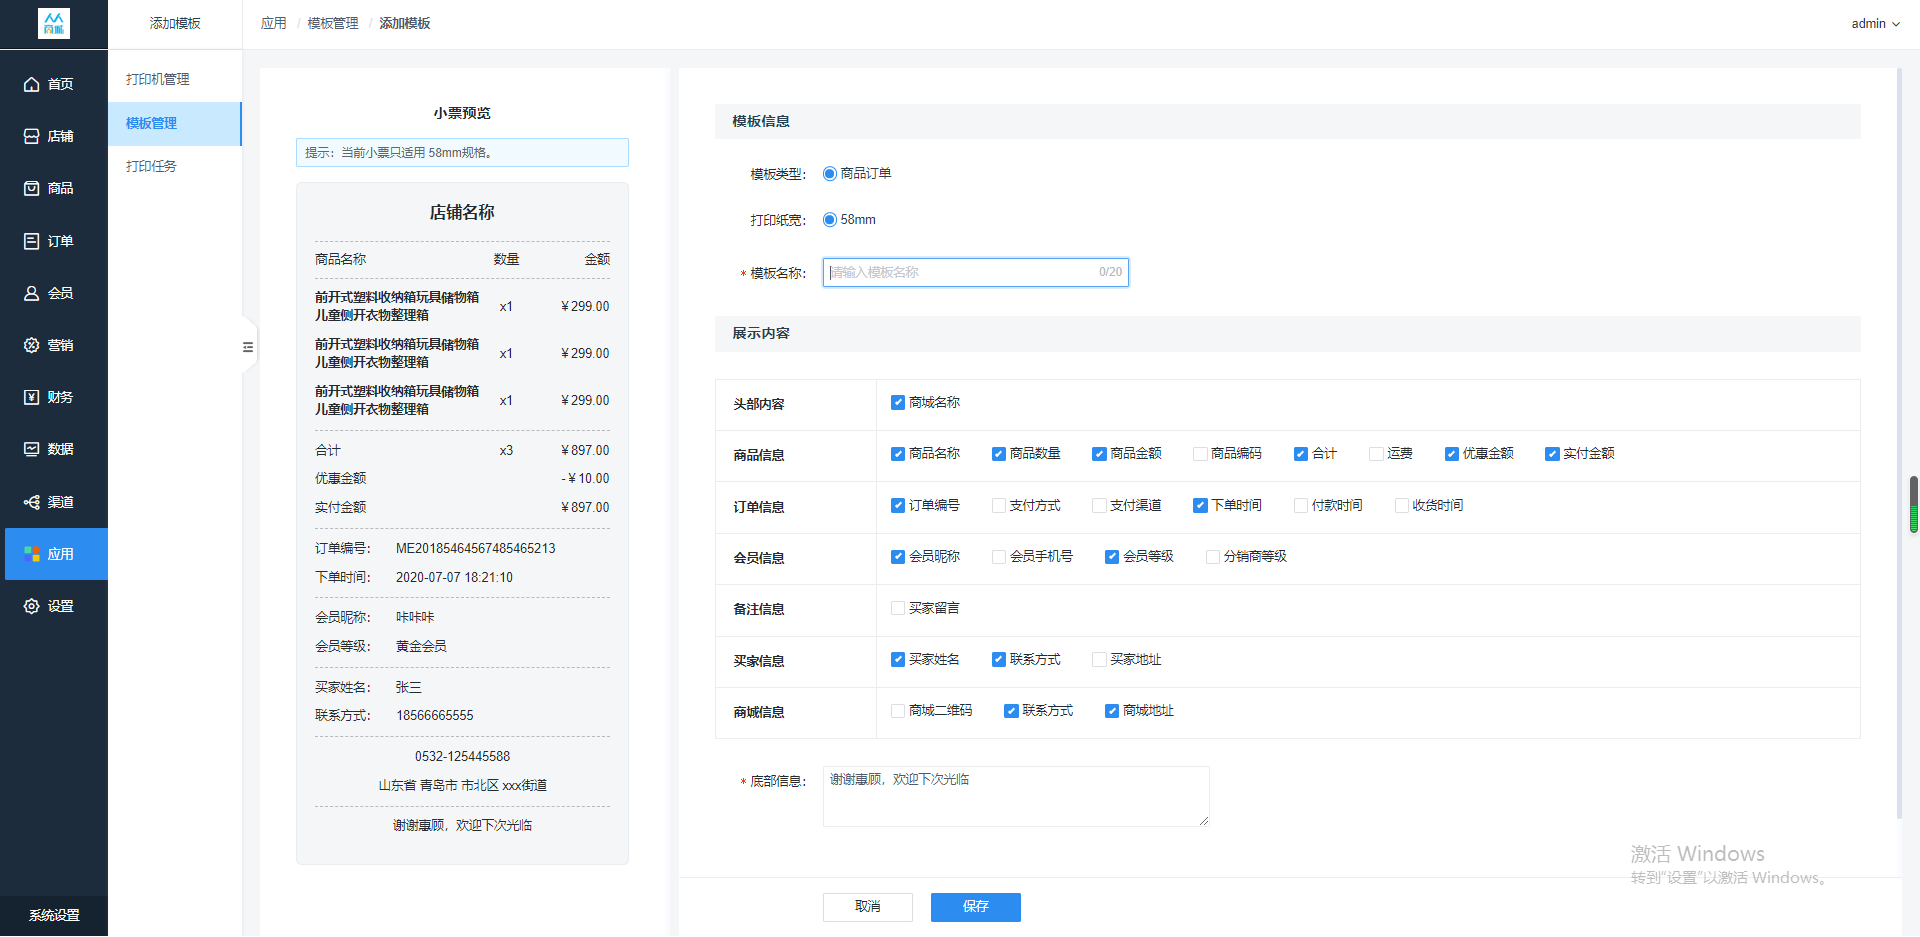This screenshot has height=937, width=1920.
Task: Enable the 买家地址 checkbox
Action: pyautogui.click(x=1100, y=660)
